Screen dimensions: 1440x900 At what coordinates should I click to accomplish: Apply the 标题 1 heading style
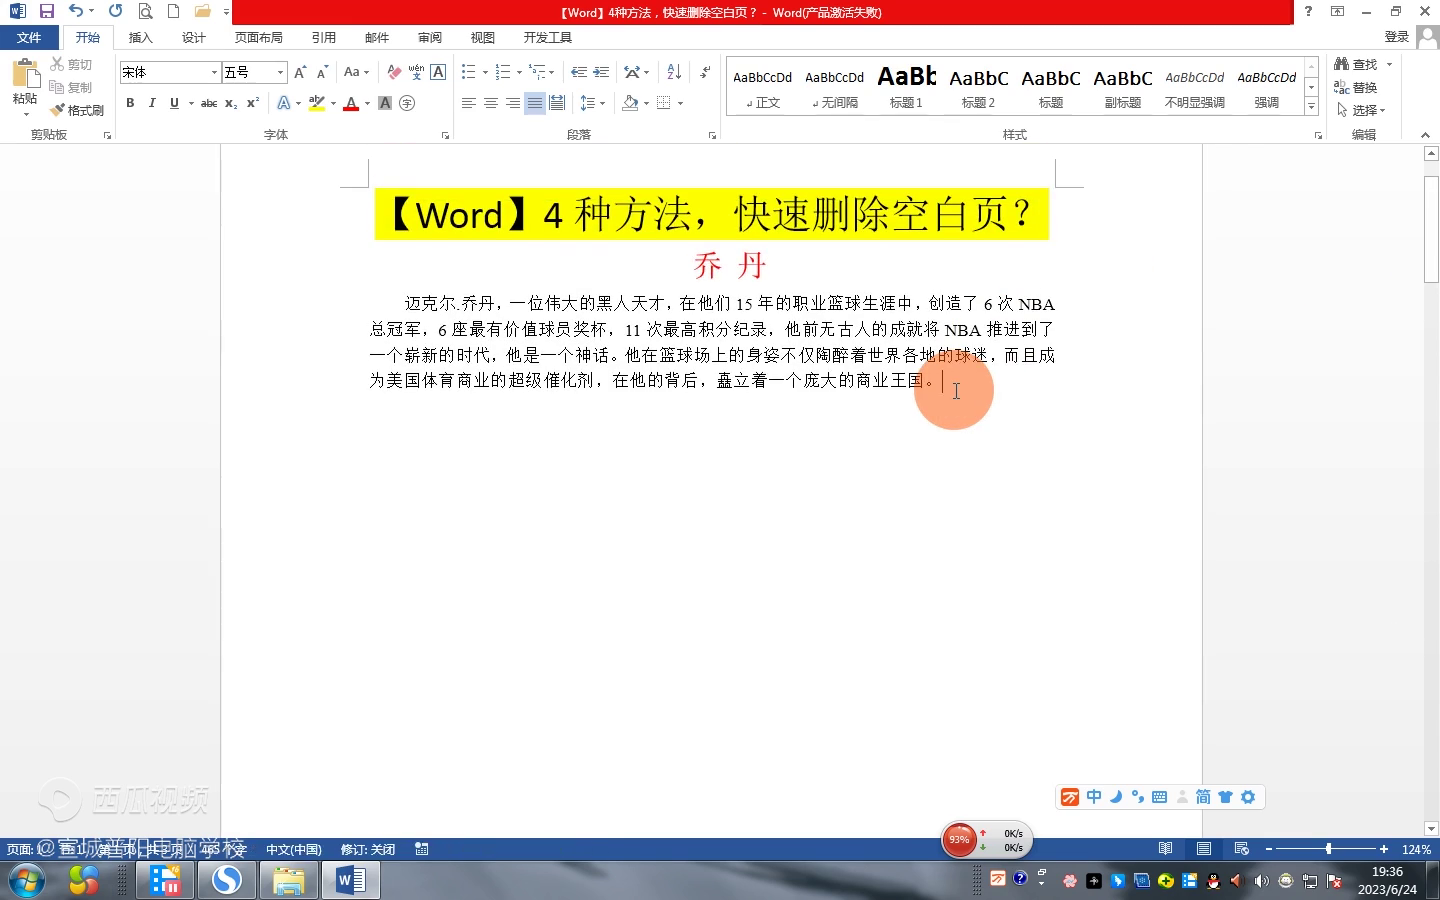(906, 86)
